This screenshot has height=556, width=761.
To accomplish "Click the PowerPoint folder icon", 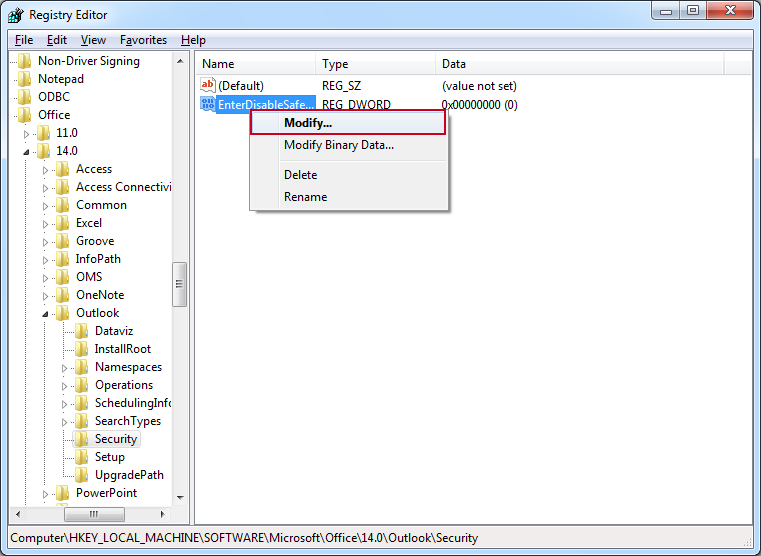I will point(63,493).
